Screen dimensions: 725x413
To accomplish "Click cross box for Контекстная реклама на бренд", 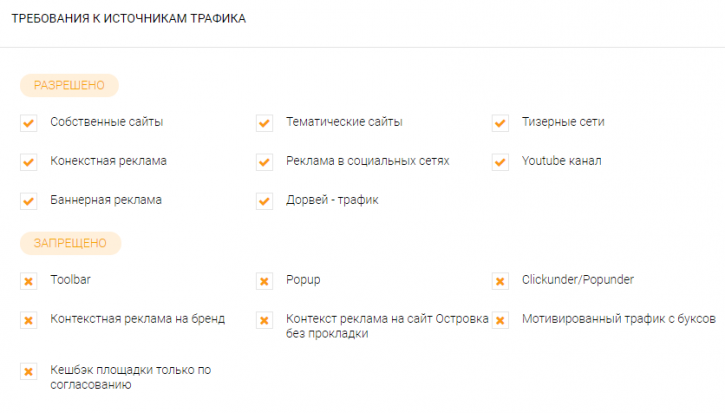I will pos(29,320).
